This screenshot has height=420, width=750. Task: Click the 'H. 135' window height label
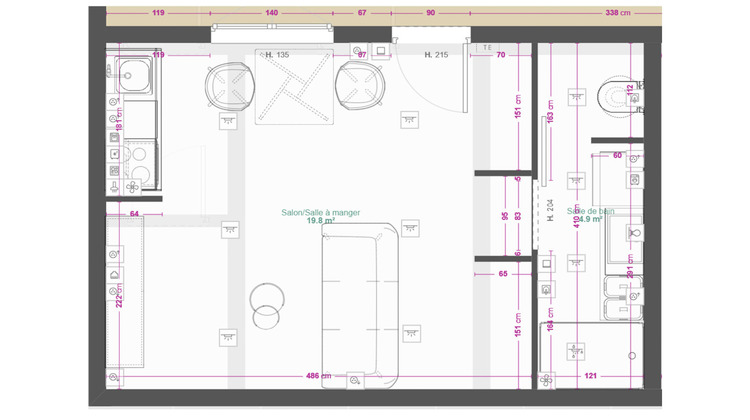pos(277,55)
